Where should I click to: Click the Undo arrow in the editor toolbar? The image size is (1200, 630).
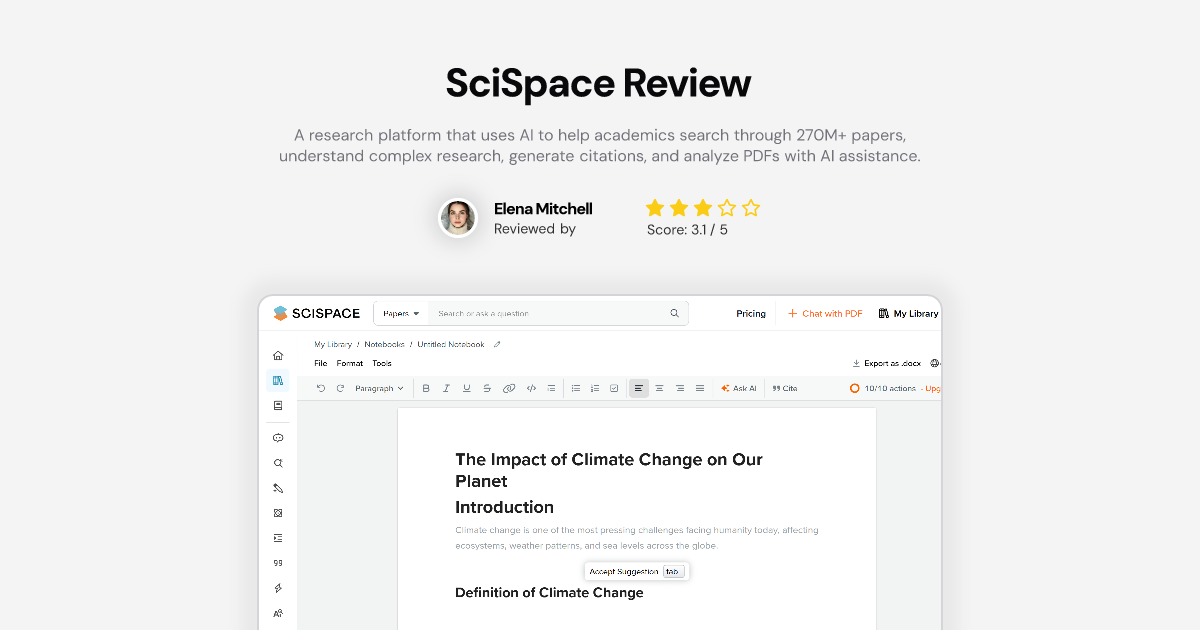321,388
